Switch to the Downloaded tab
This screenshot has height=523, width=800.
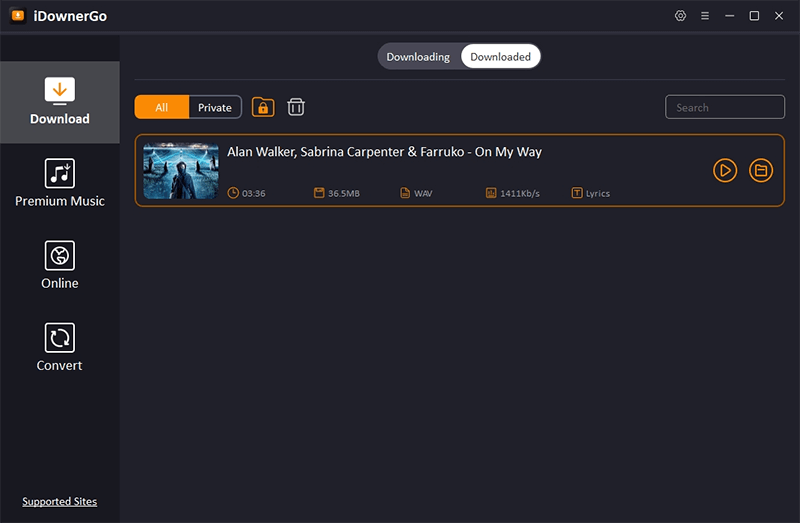(x=500, y=57)
